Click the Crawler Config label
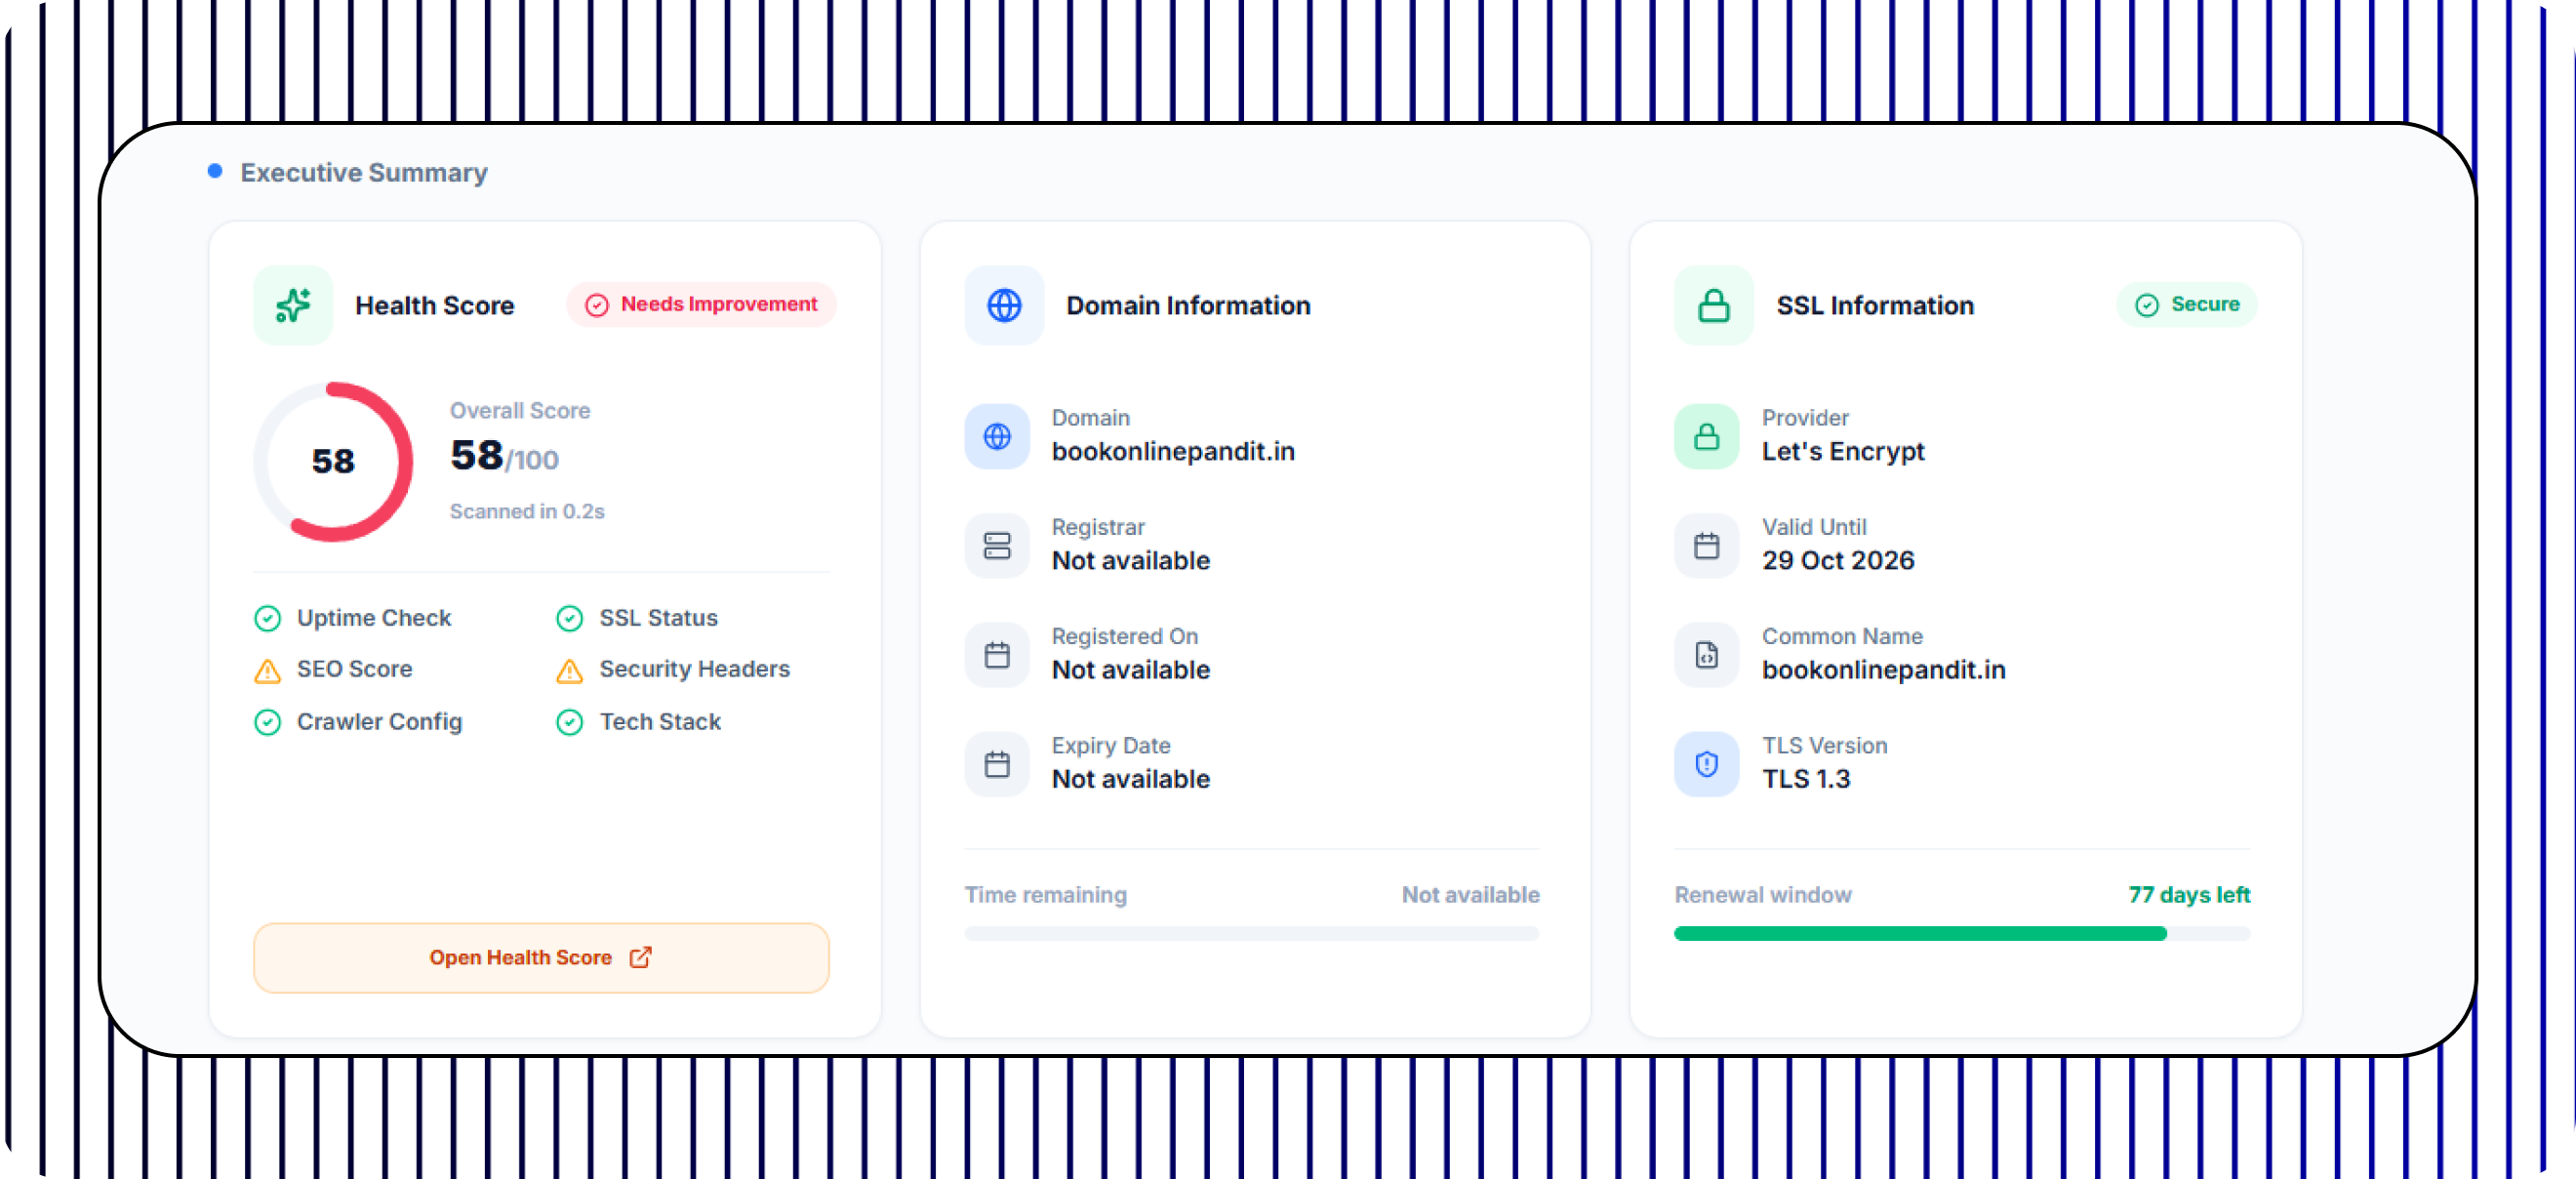This screenshot has width=2576, height=1179. point(380,722)
